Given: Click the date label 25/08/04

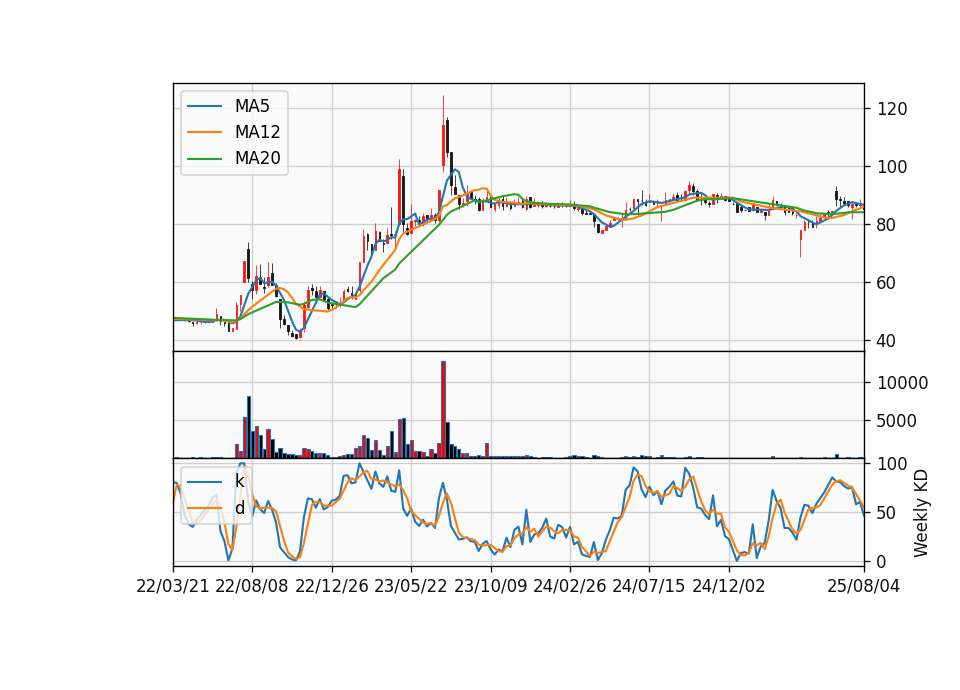Looking at the screenshot, I should [864, 587].
